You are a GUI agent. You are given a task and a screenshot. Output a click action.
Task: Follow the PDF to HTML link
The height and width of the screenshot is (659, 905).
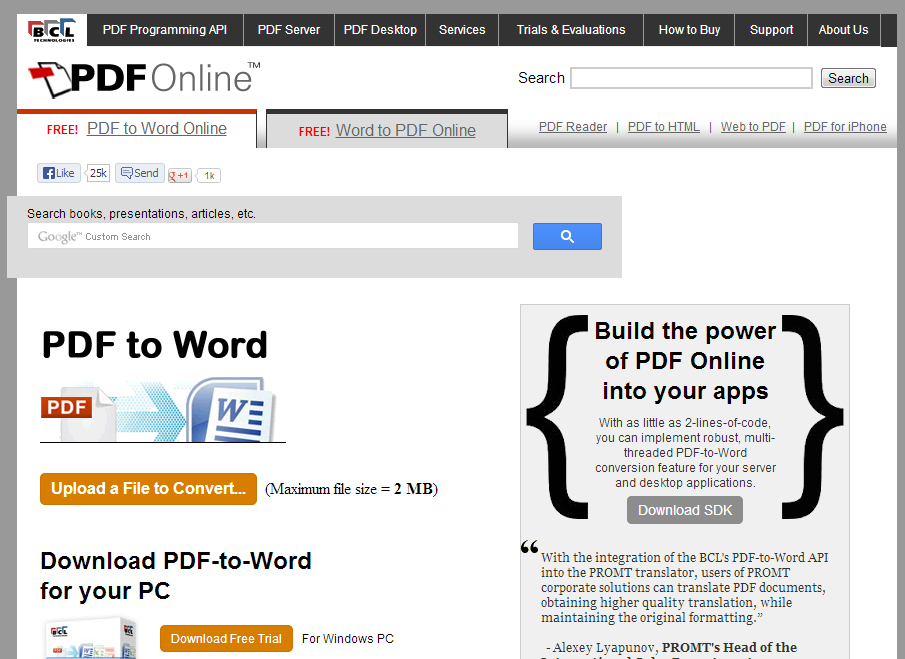point(664,127)
